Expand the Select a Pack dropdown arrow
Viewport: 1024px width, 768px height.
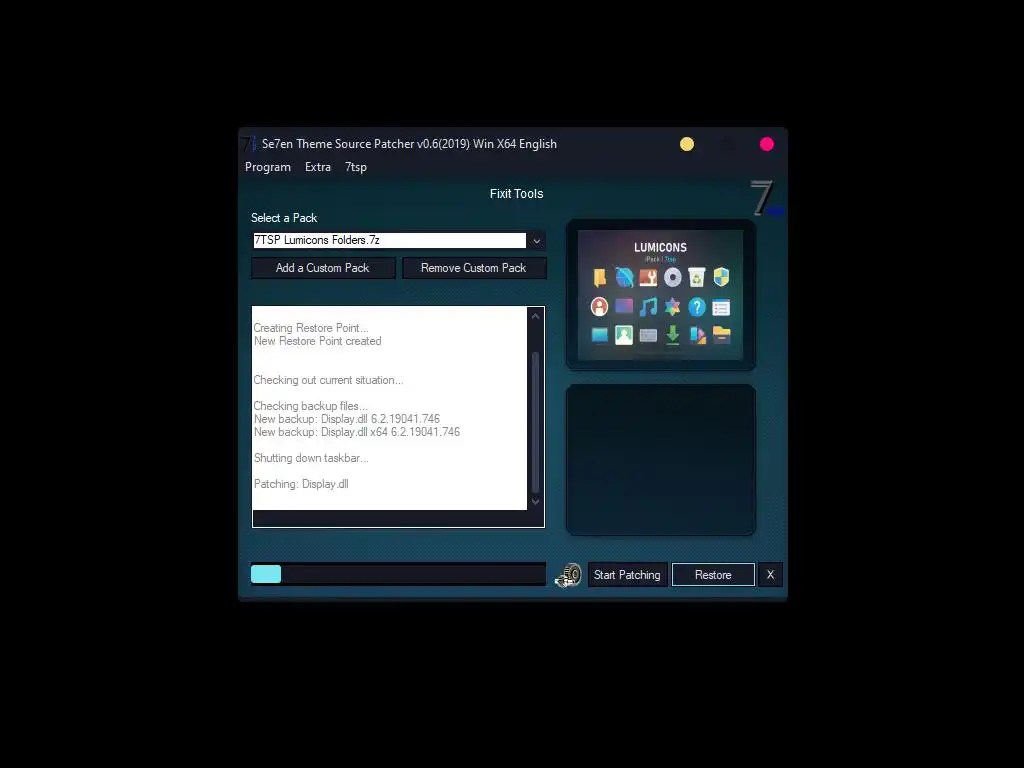(537, 241)
